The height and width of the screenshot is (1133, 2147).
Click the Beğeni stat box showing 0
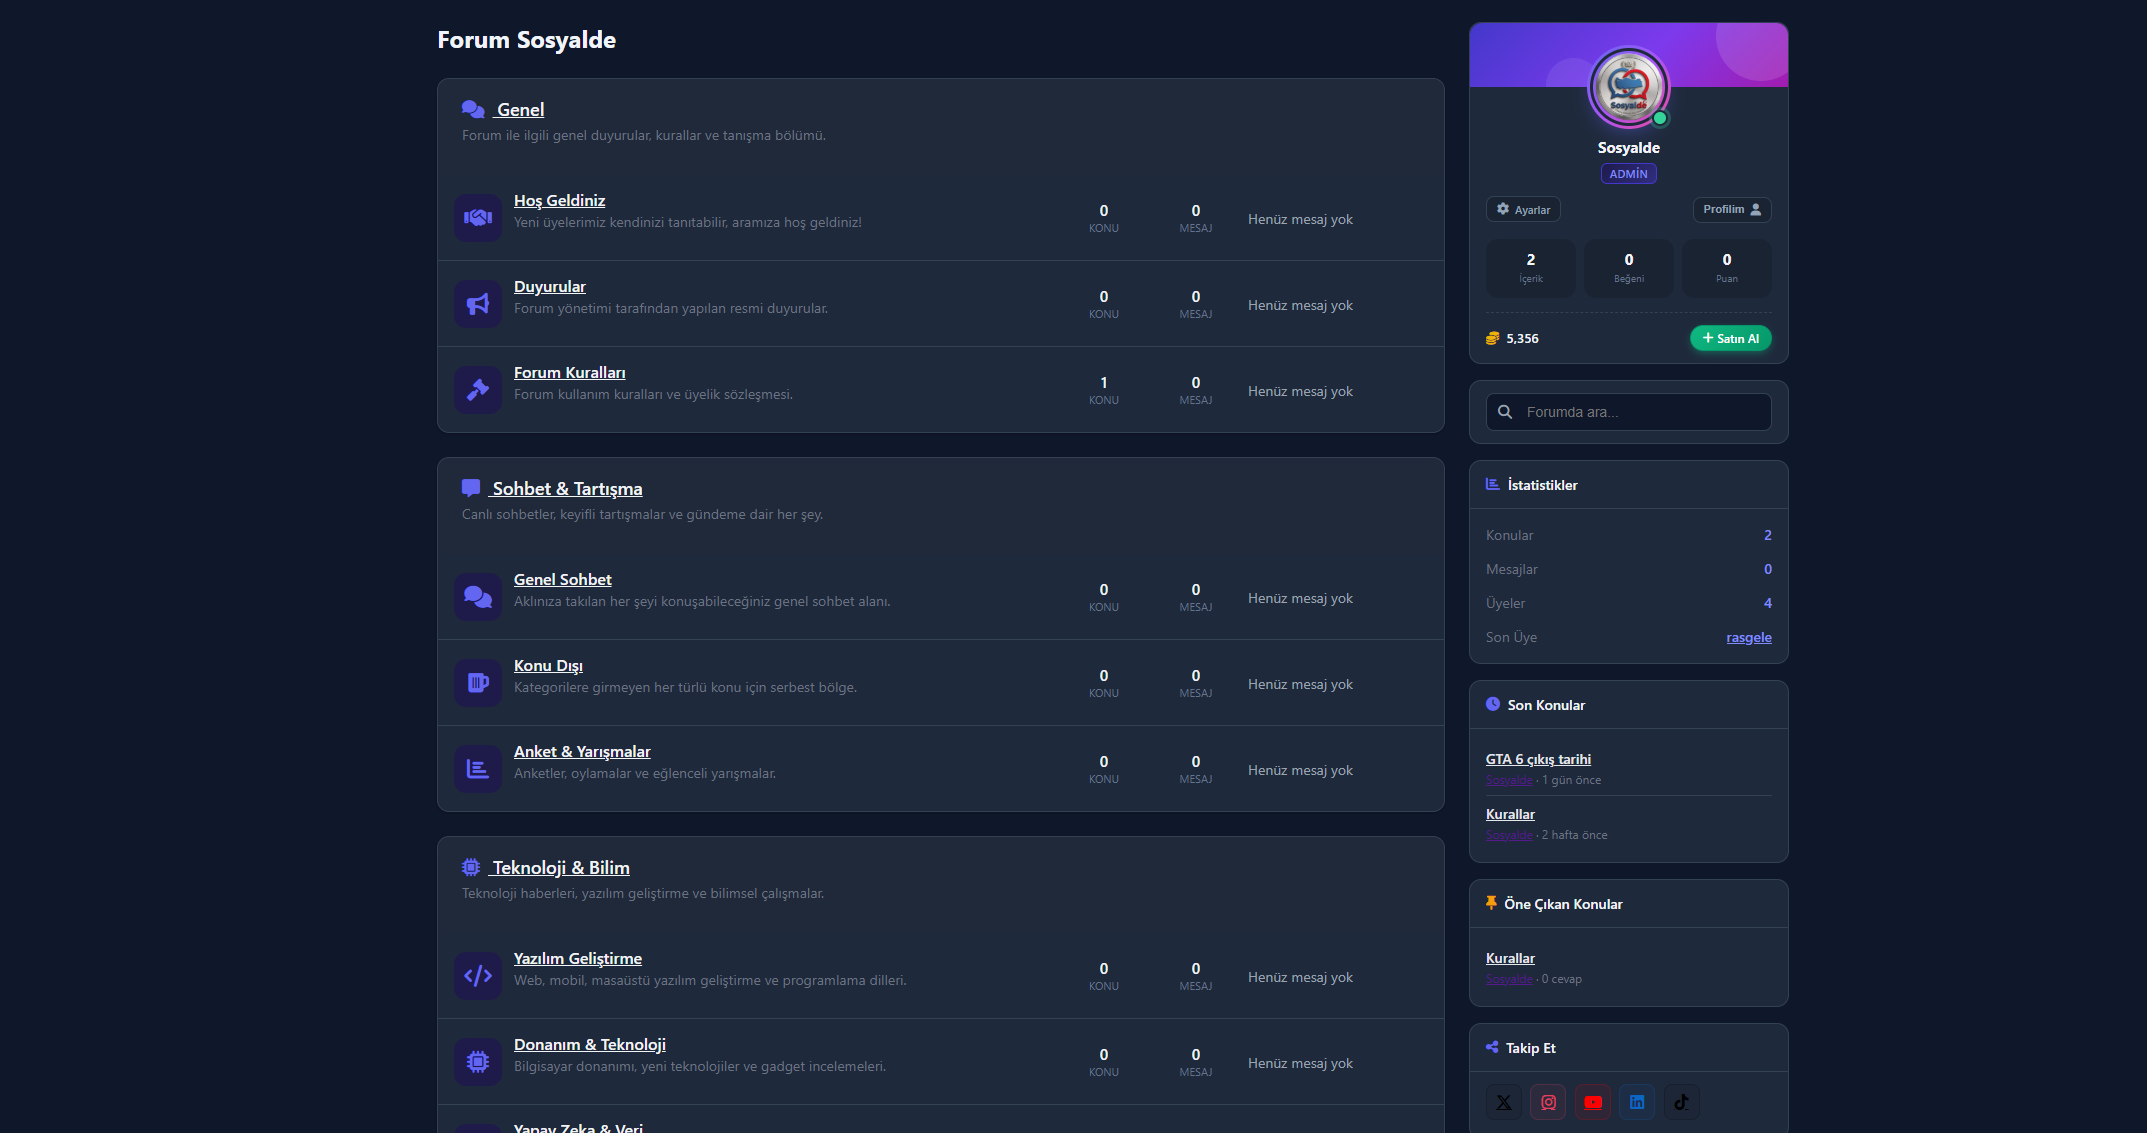pos(1629,268)
